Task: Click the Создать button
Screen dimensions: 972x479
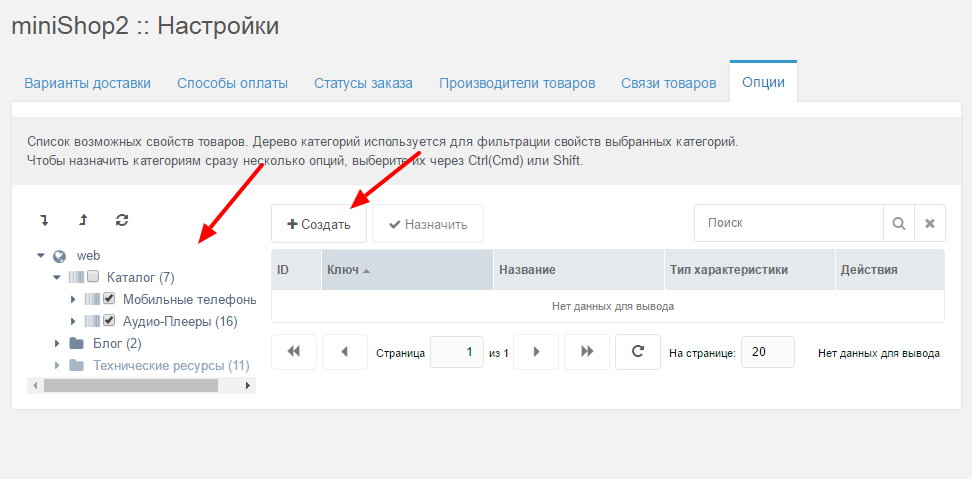Action: 319,224
